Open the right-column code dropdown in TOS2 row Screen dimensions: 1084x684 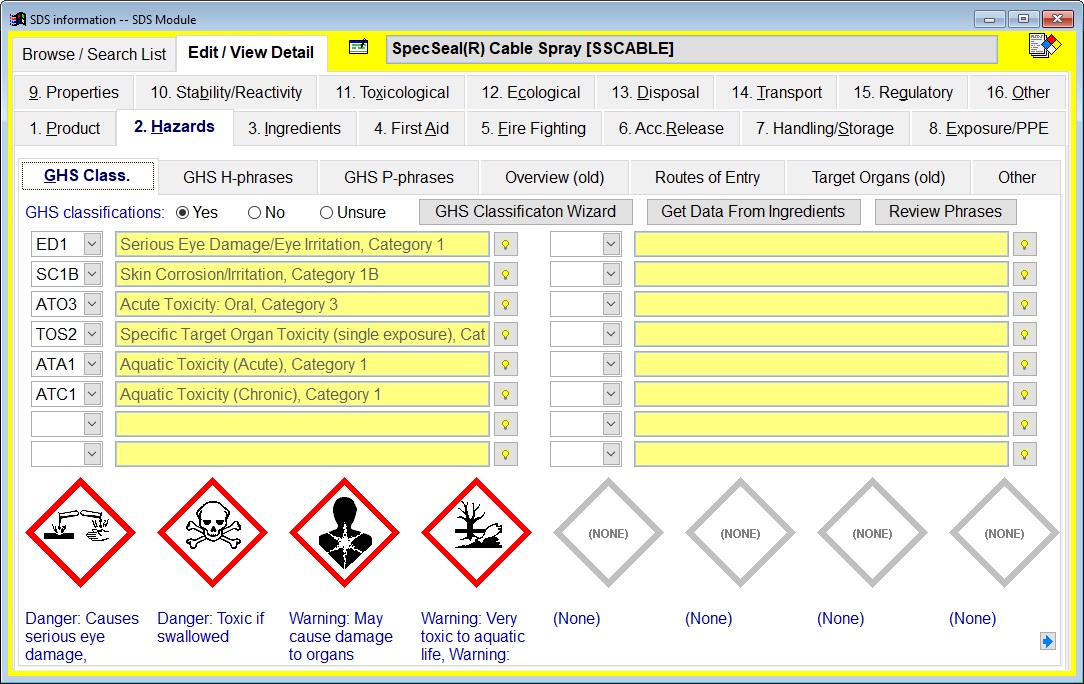click(610, 335)
